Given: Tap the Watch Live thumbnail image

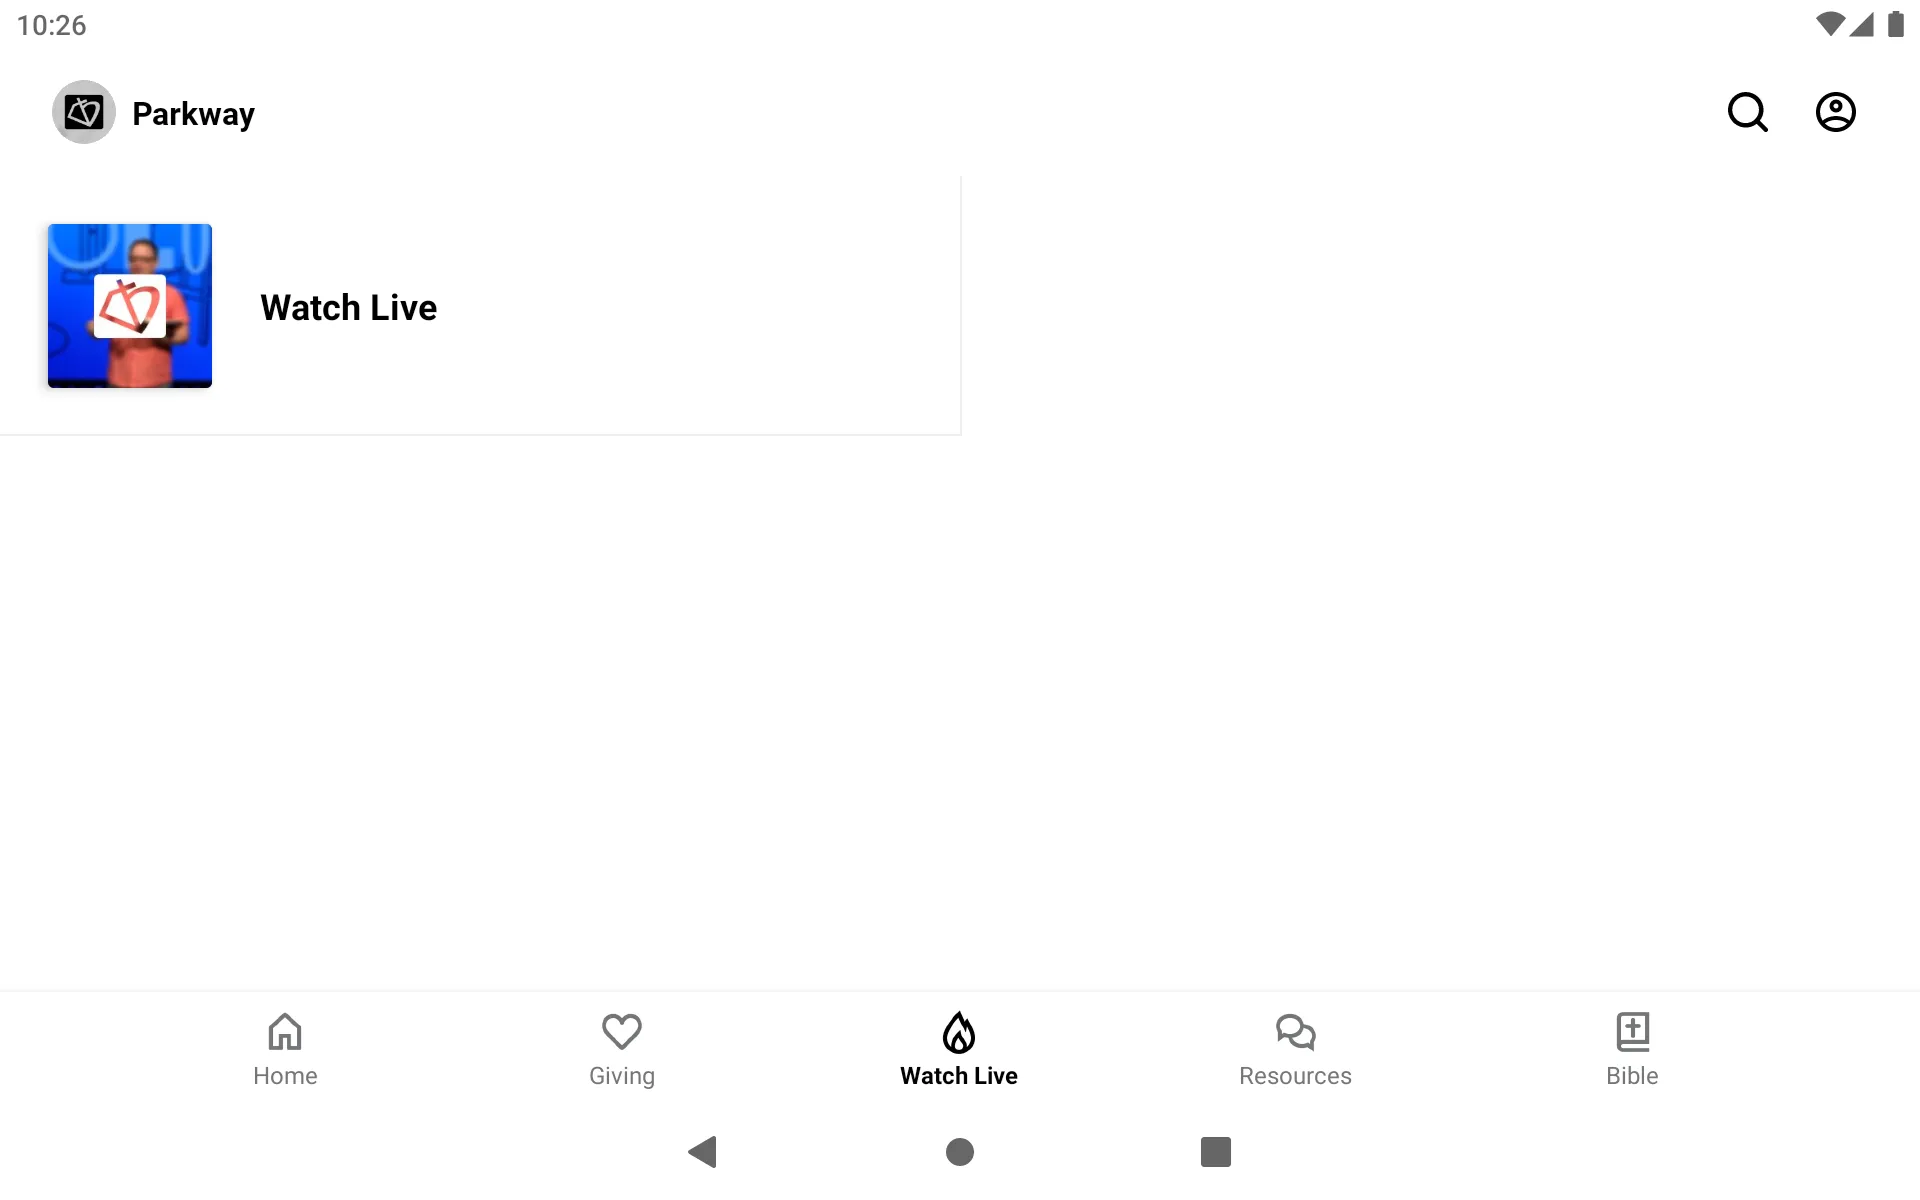Looking at the screenshot, I should click(130, 306).
